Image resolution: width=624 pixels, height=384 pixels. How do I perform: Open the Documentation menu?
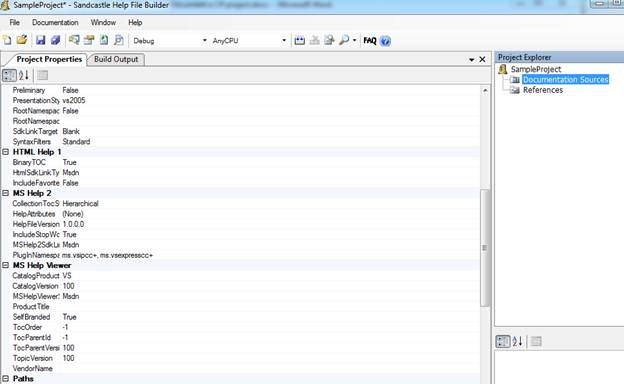pyautogui.click(x=55, y=23)
